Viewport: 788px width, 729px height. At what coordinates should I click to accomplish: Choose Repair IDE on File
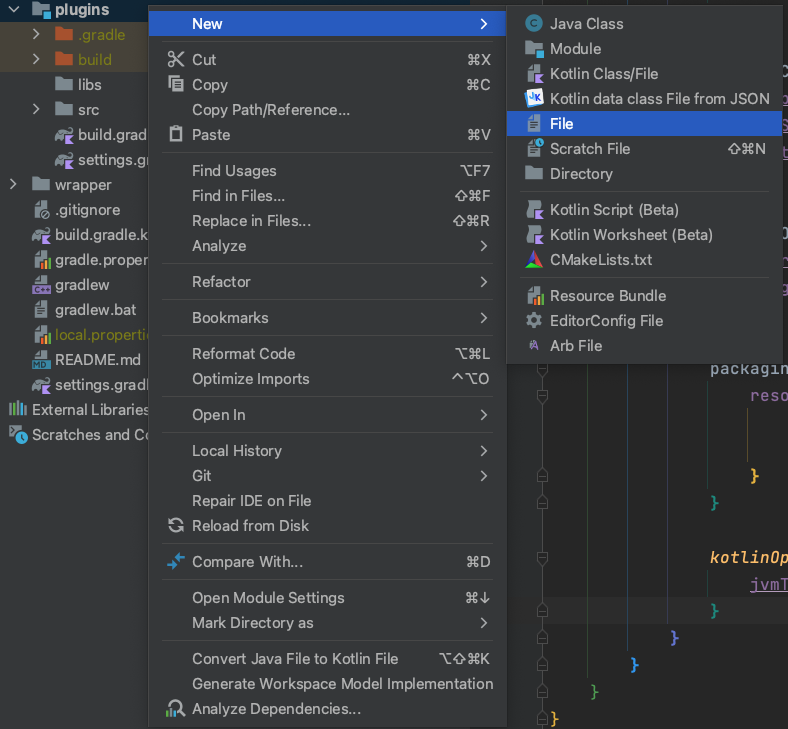(328, 501)
